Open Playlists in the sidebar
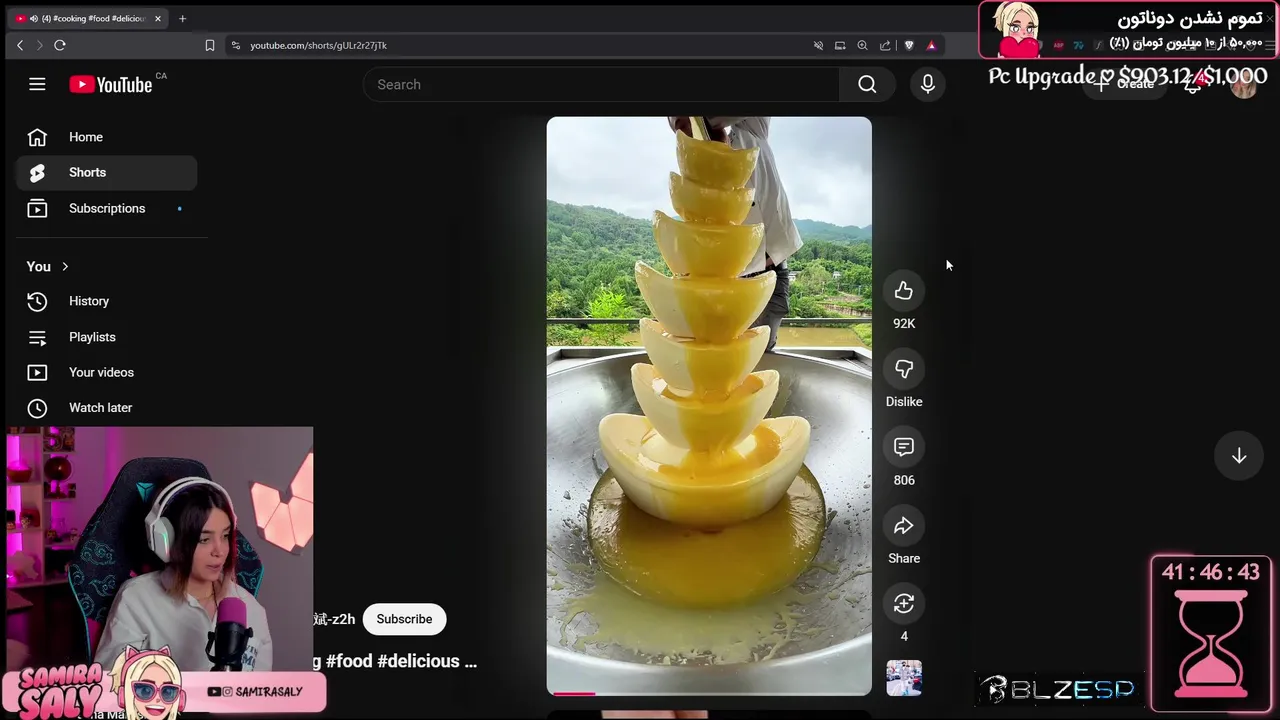Image resolution: width=1280 pixels, height=720 pixels. tap(106, 337)
